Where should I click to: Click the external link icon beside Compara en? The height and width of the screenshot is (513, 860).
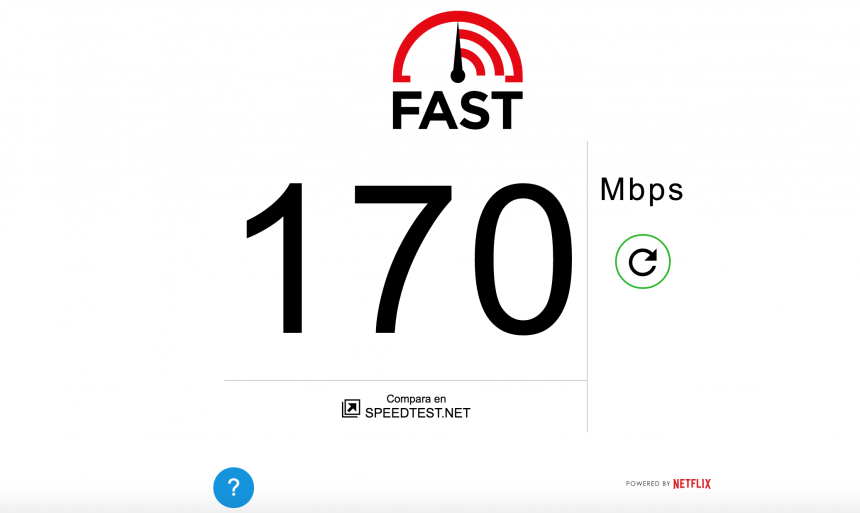click(x=351, y=408)
